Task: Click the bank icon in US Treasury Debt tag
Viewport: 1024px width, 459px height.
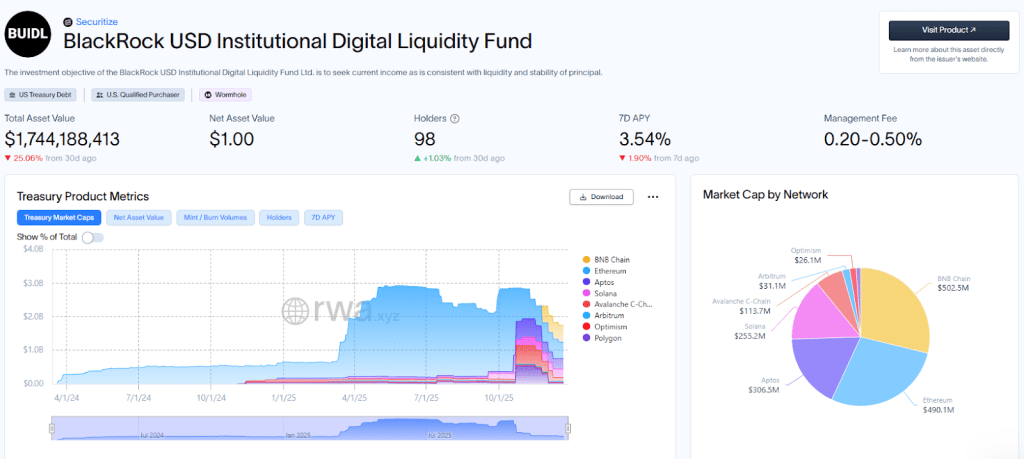Action: (12, 95)
